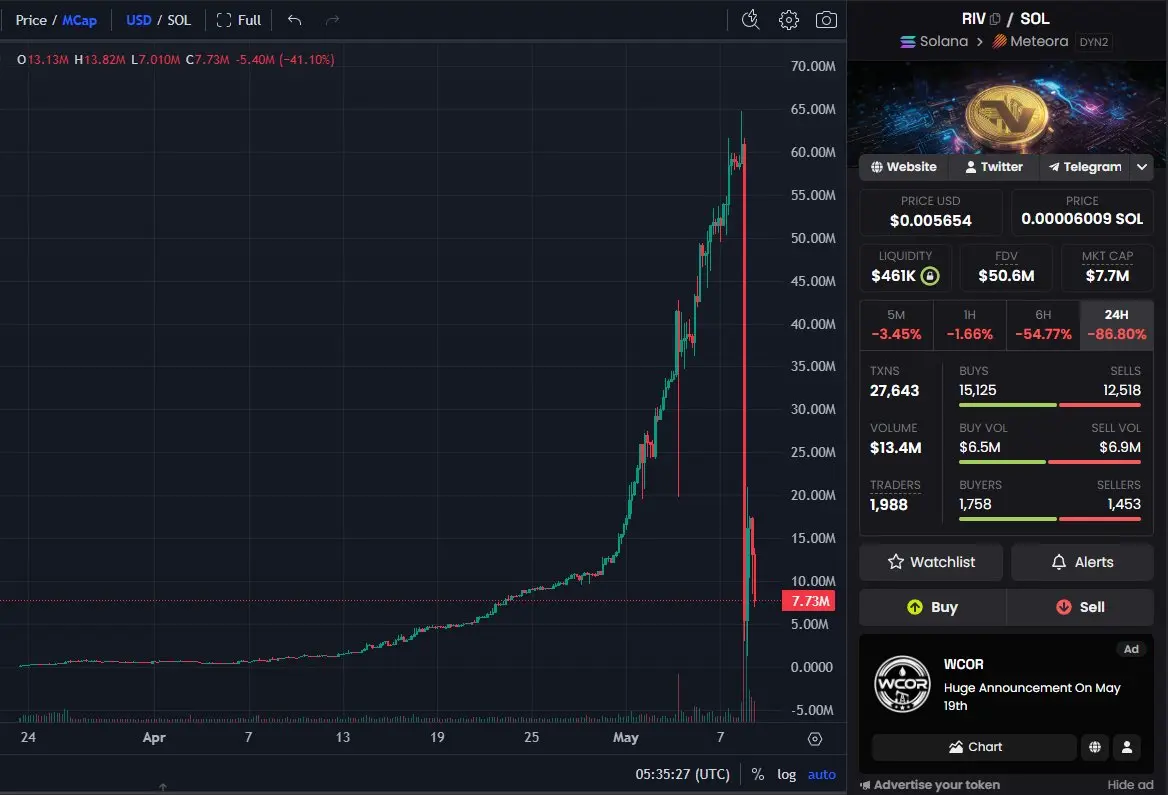Open the WCOR ad profile person icon

point(1126,747)
